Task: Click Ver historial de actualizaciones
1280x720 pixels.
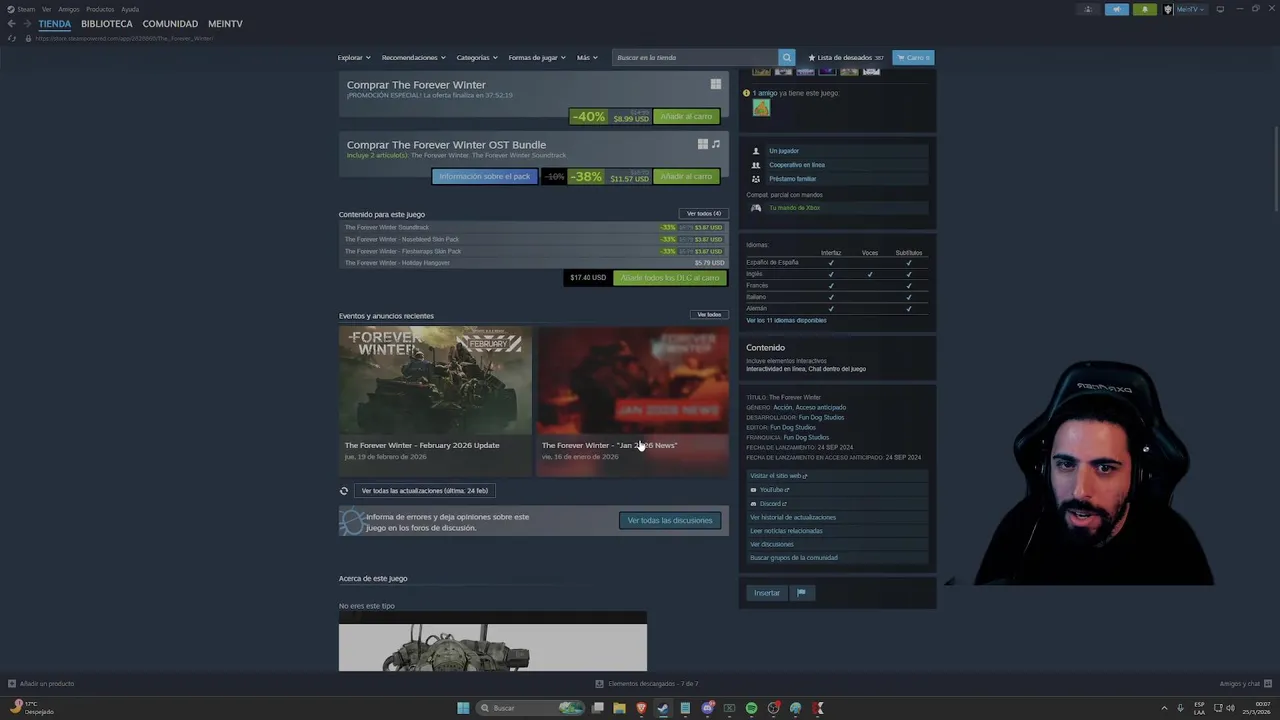Action: [793, 517]
